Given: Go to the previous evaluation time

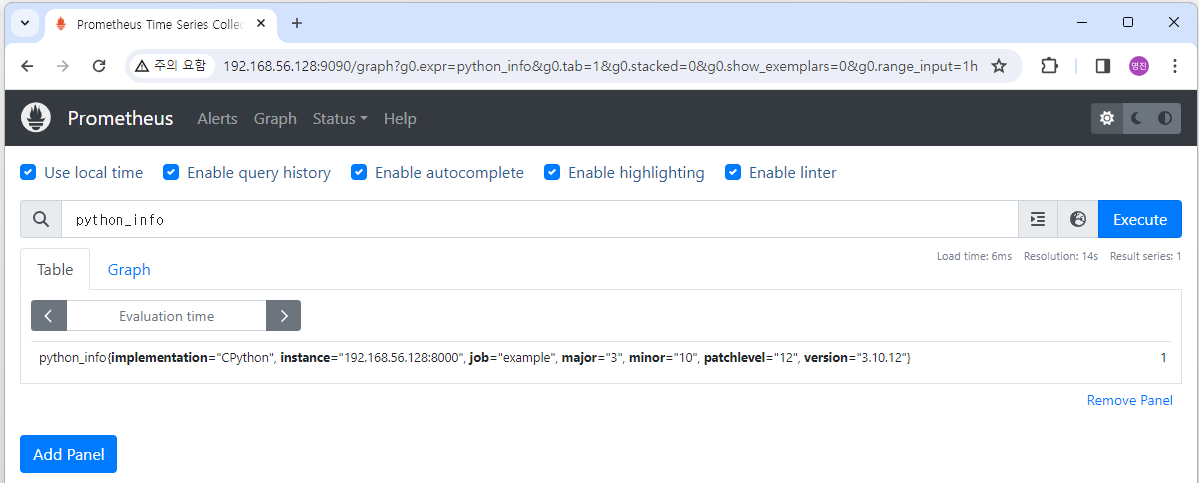Looking at the screenshot, I should 49,316.
